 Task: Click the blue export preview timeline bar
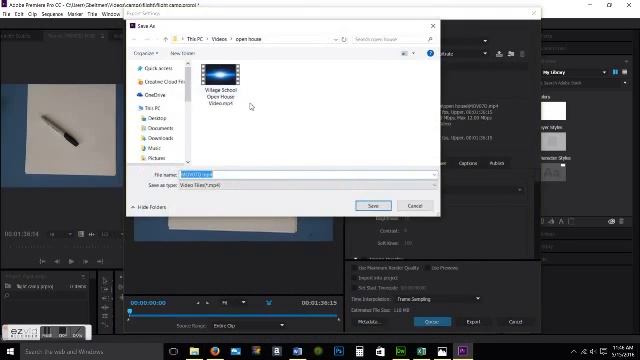[x=234, y=316]
